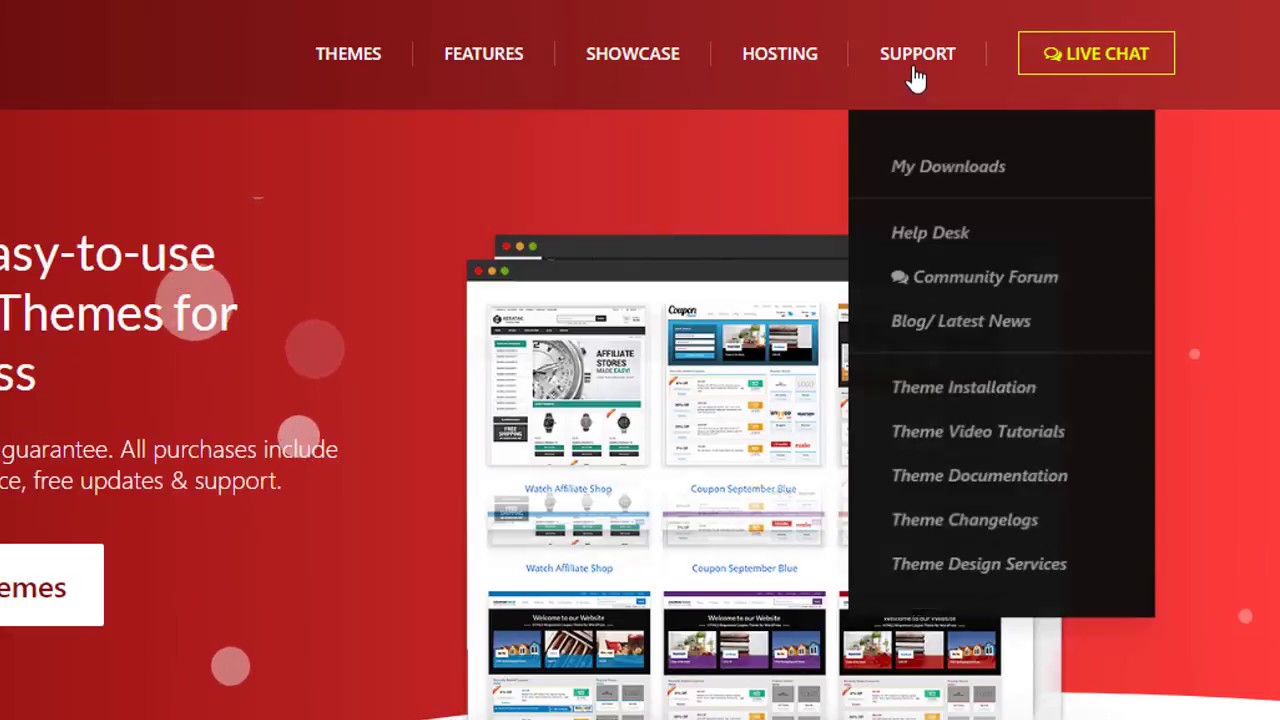Screen dimensions: 1280x720
Task: Click the white themes button at left
Action: [50, 586]
